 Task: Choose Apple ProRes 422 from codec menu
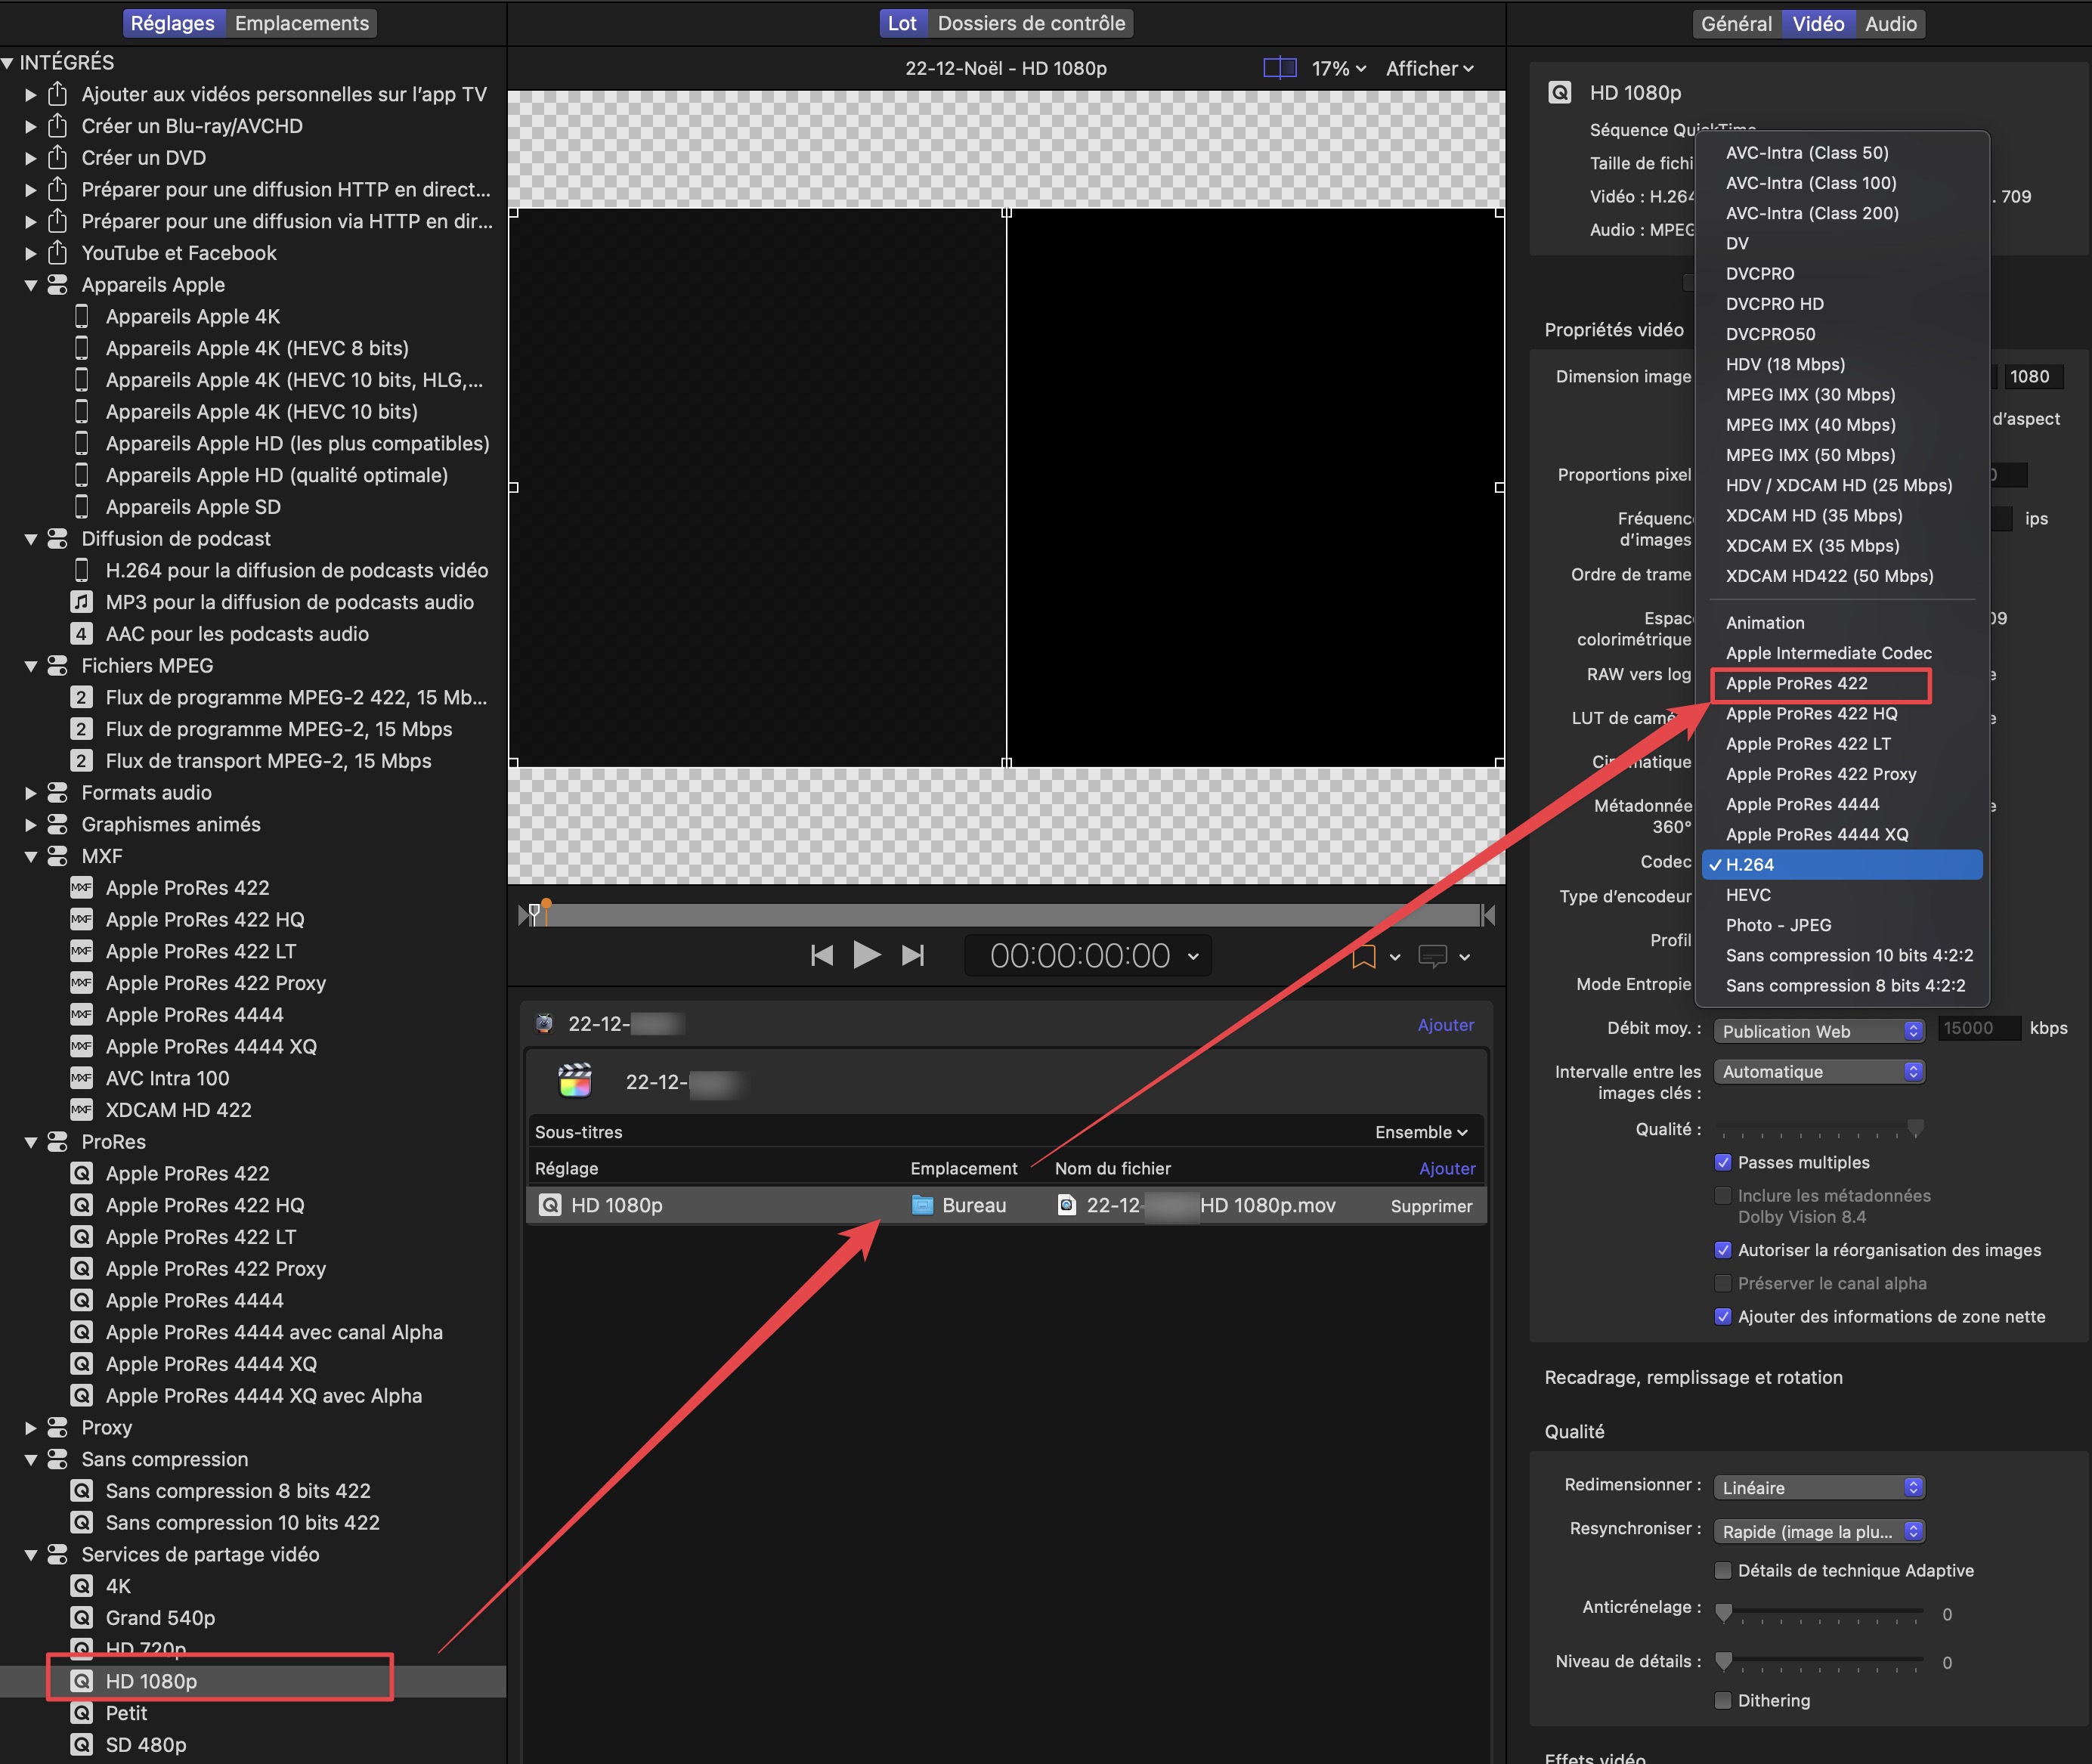pyautogui.click(x=1796, y=683)
